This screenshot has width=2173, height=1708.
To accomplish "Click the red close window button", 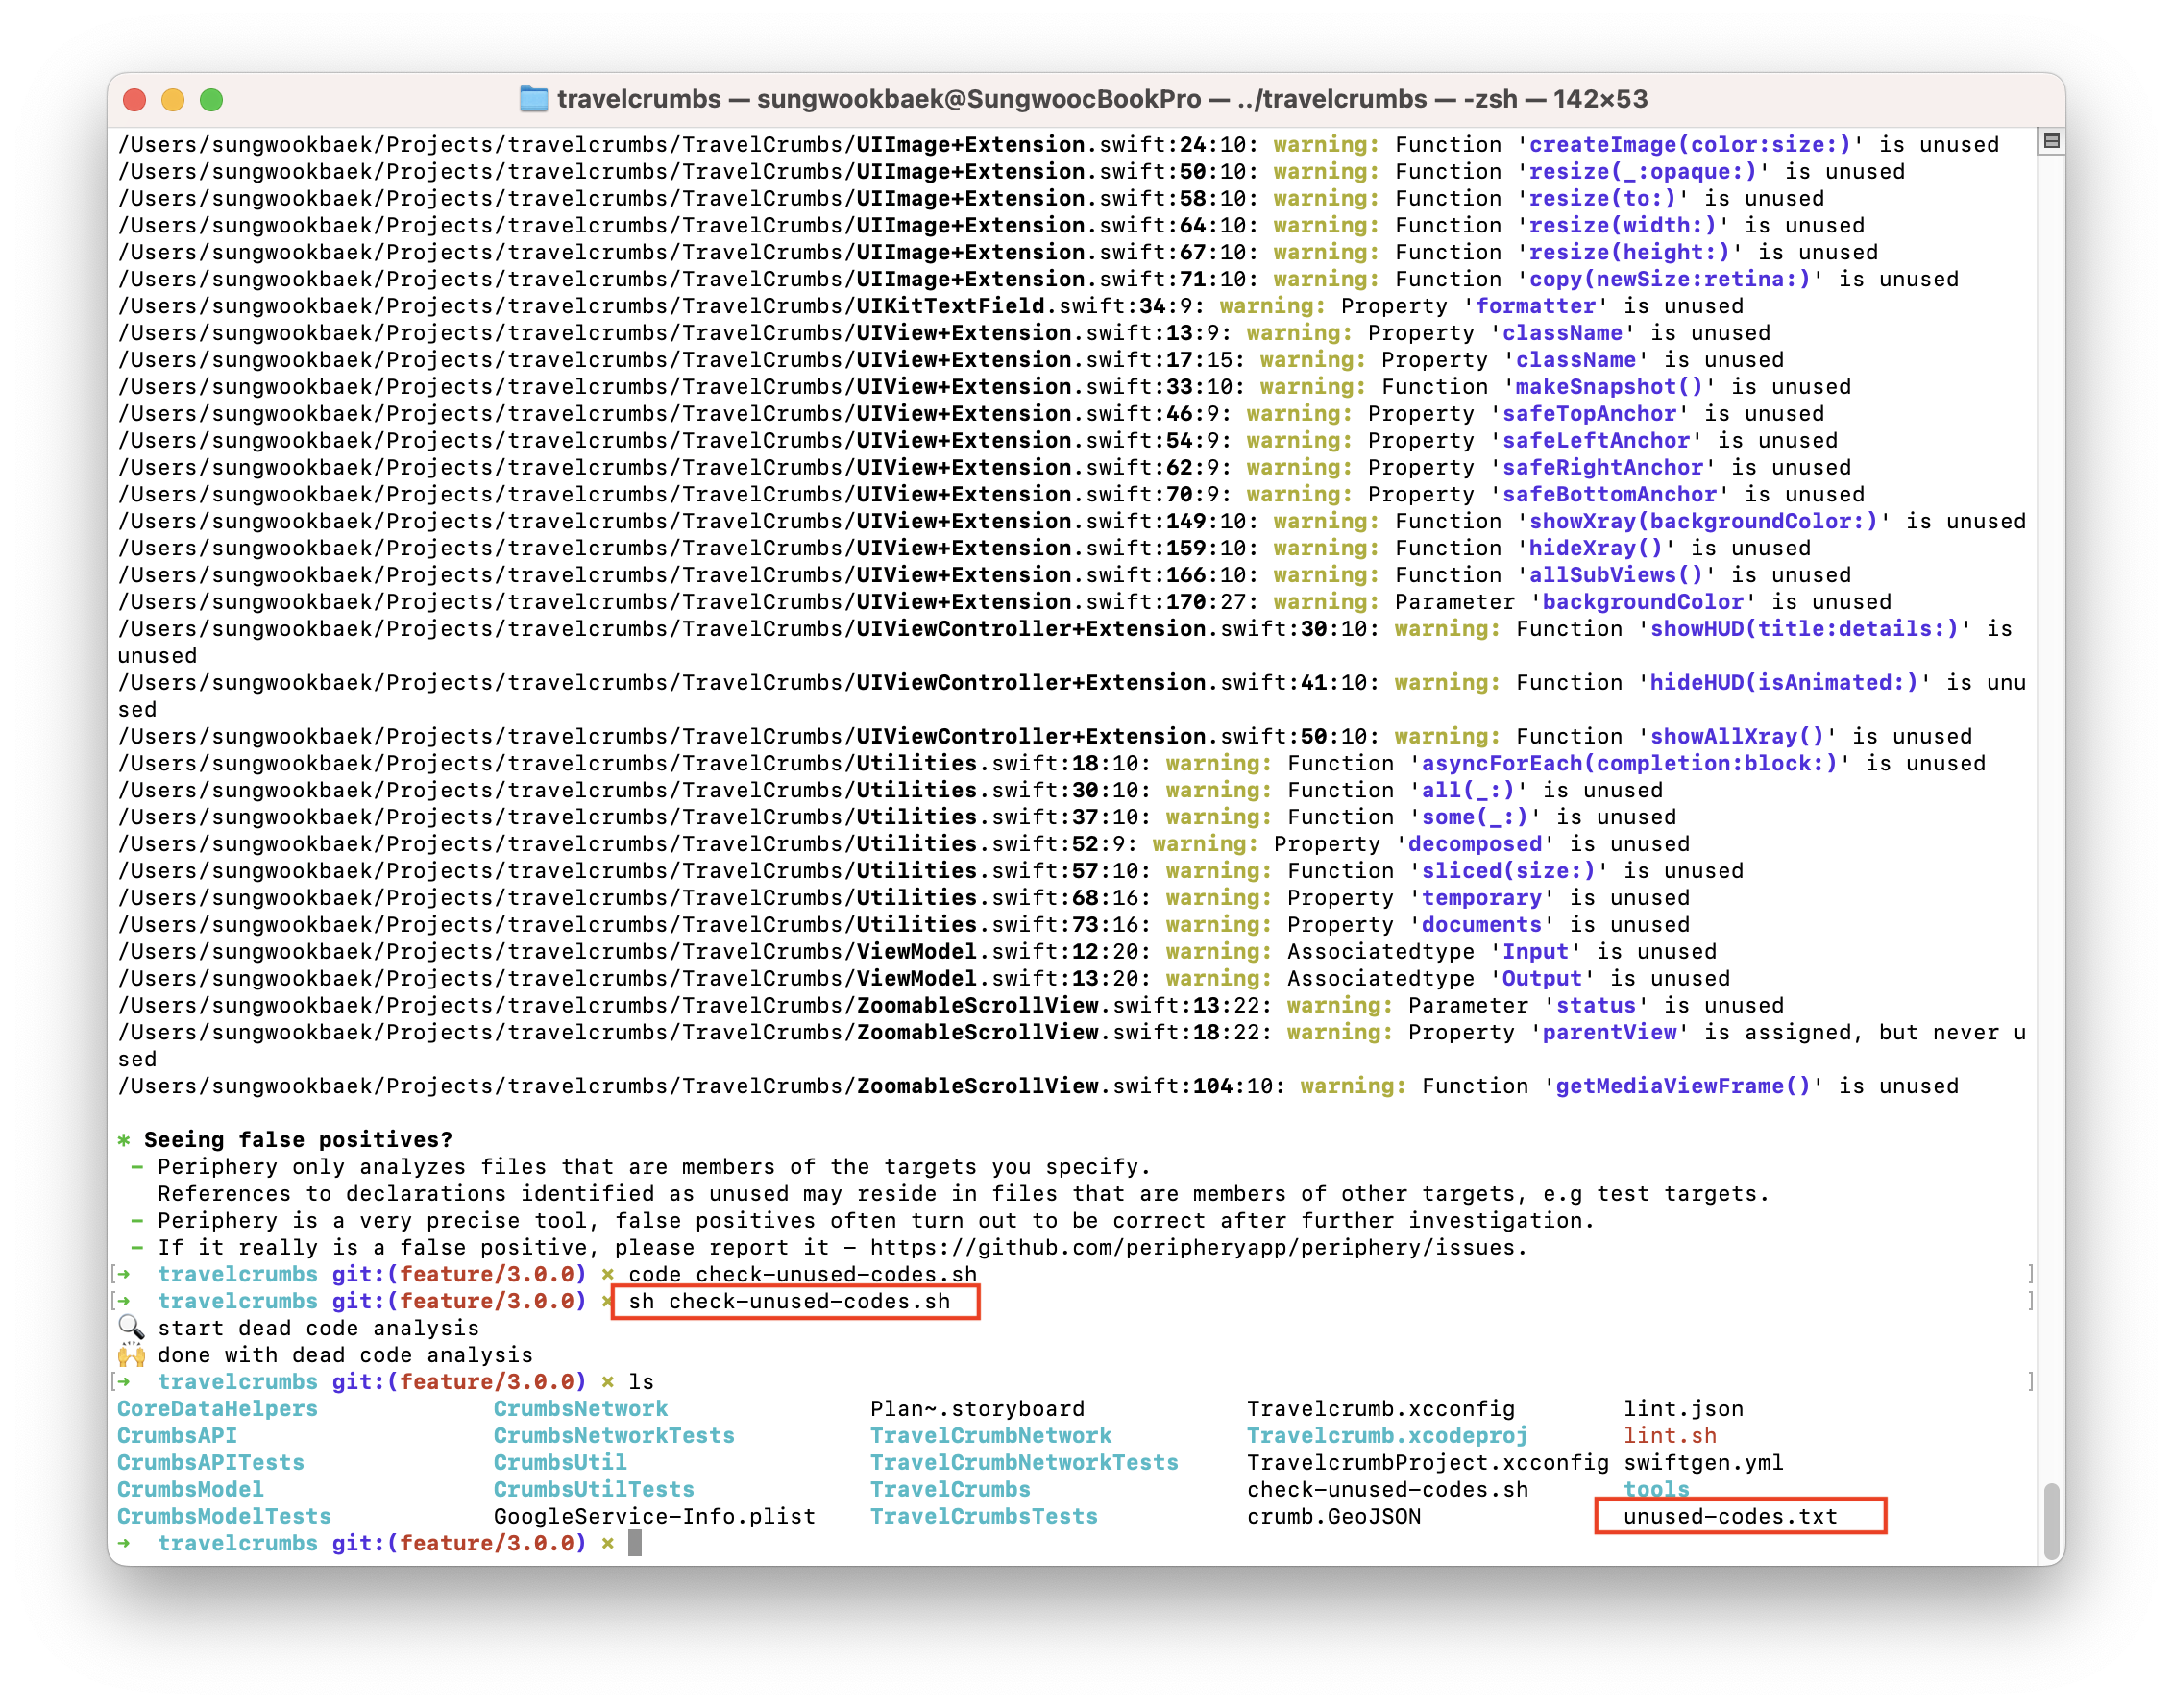I will 135,100.
